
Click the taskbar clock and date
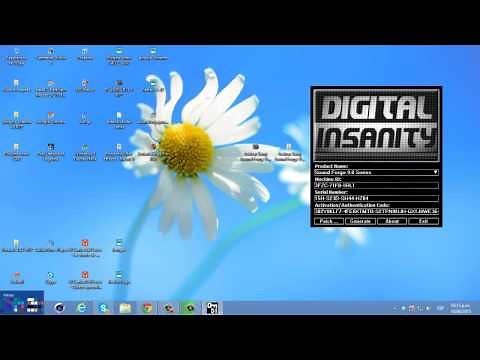pyautogui.click(x=461, y=308)
